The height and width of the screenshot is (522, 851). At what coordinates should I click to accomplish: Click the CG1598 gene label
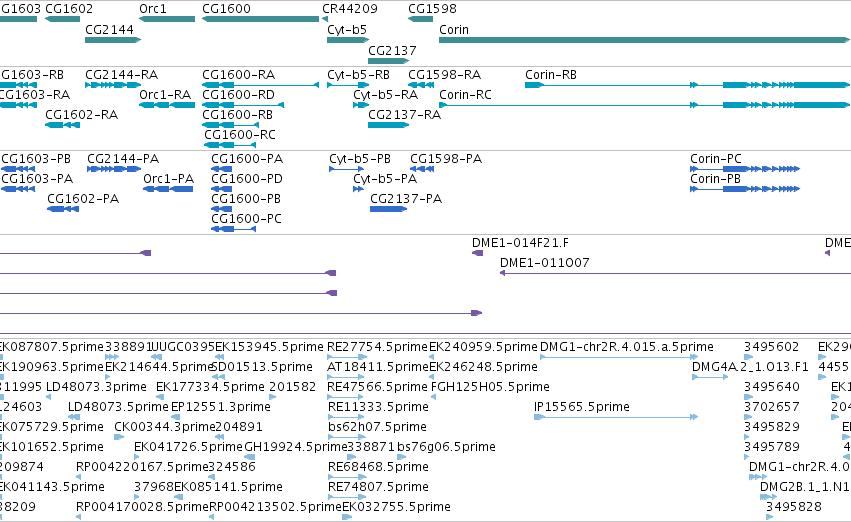433,9
